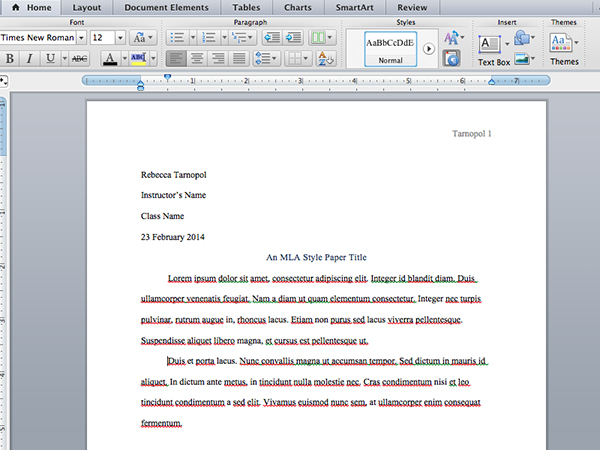Apply the black font color

(x=110, y=59)
